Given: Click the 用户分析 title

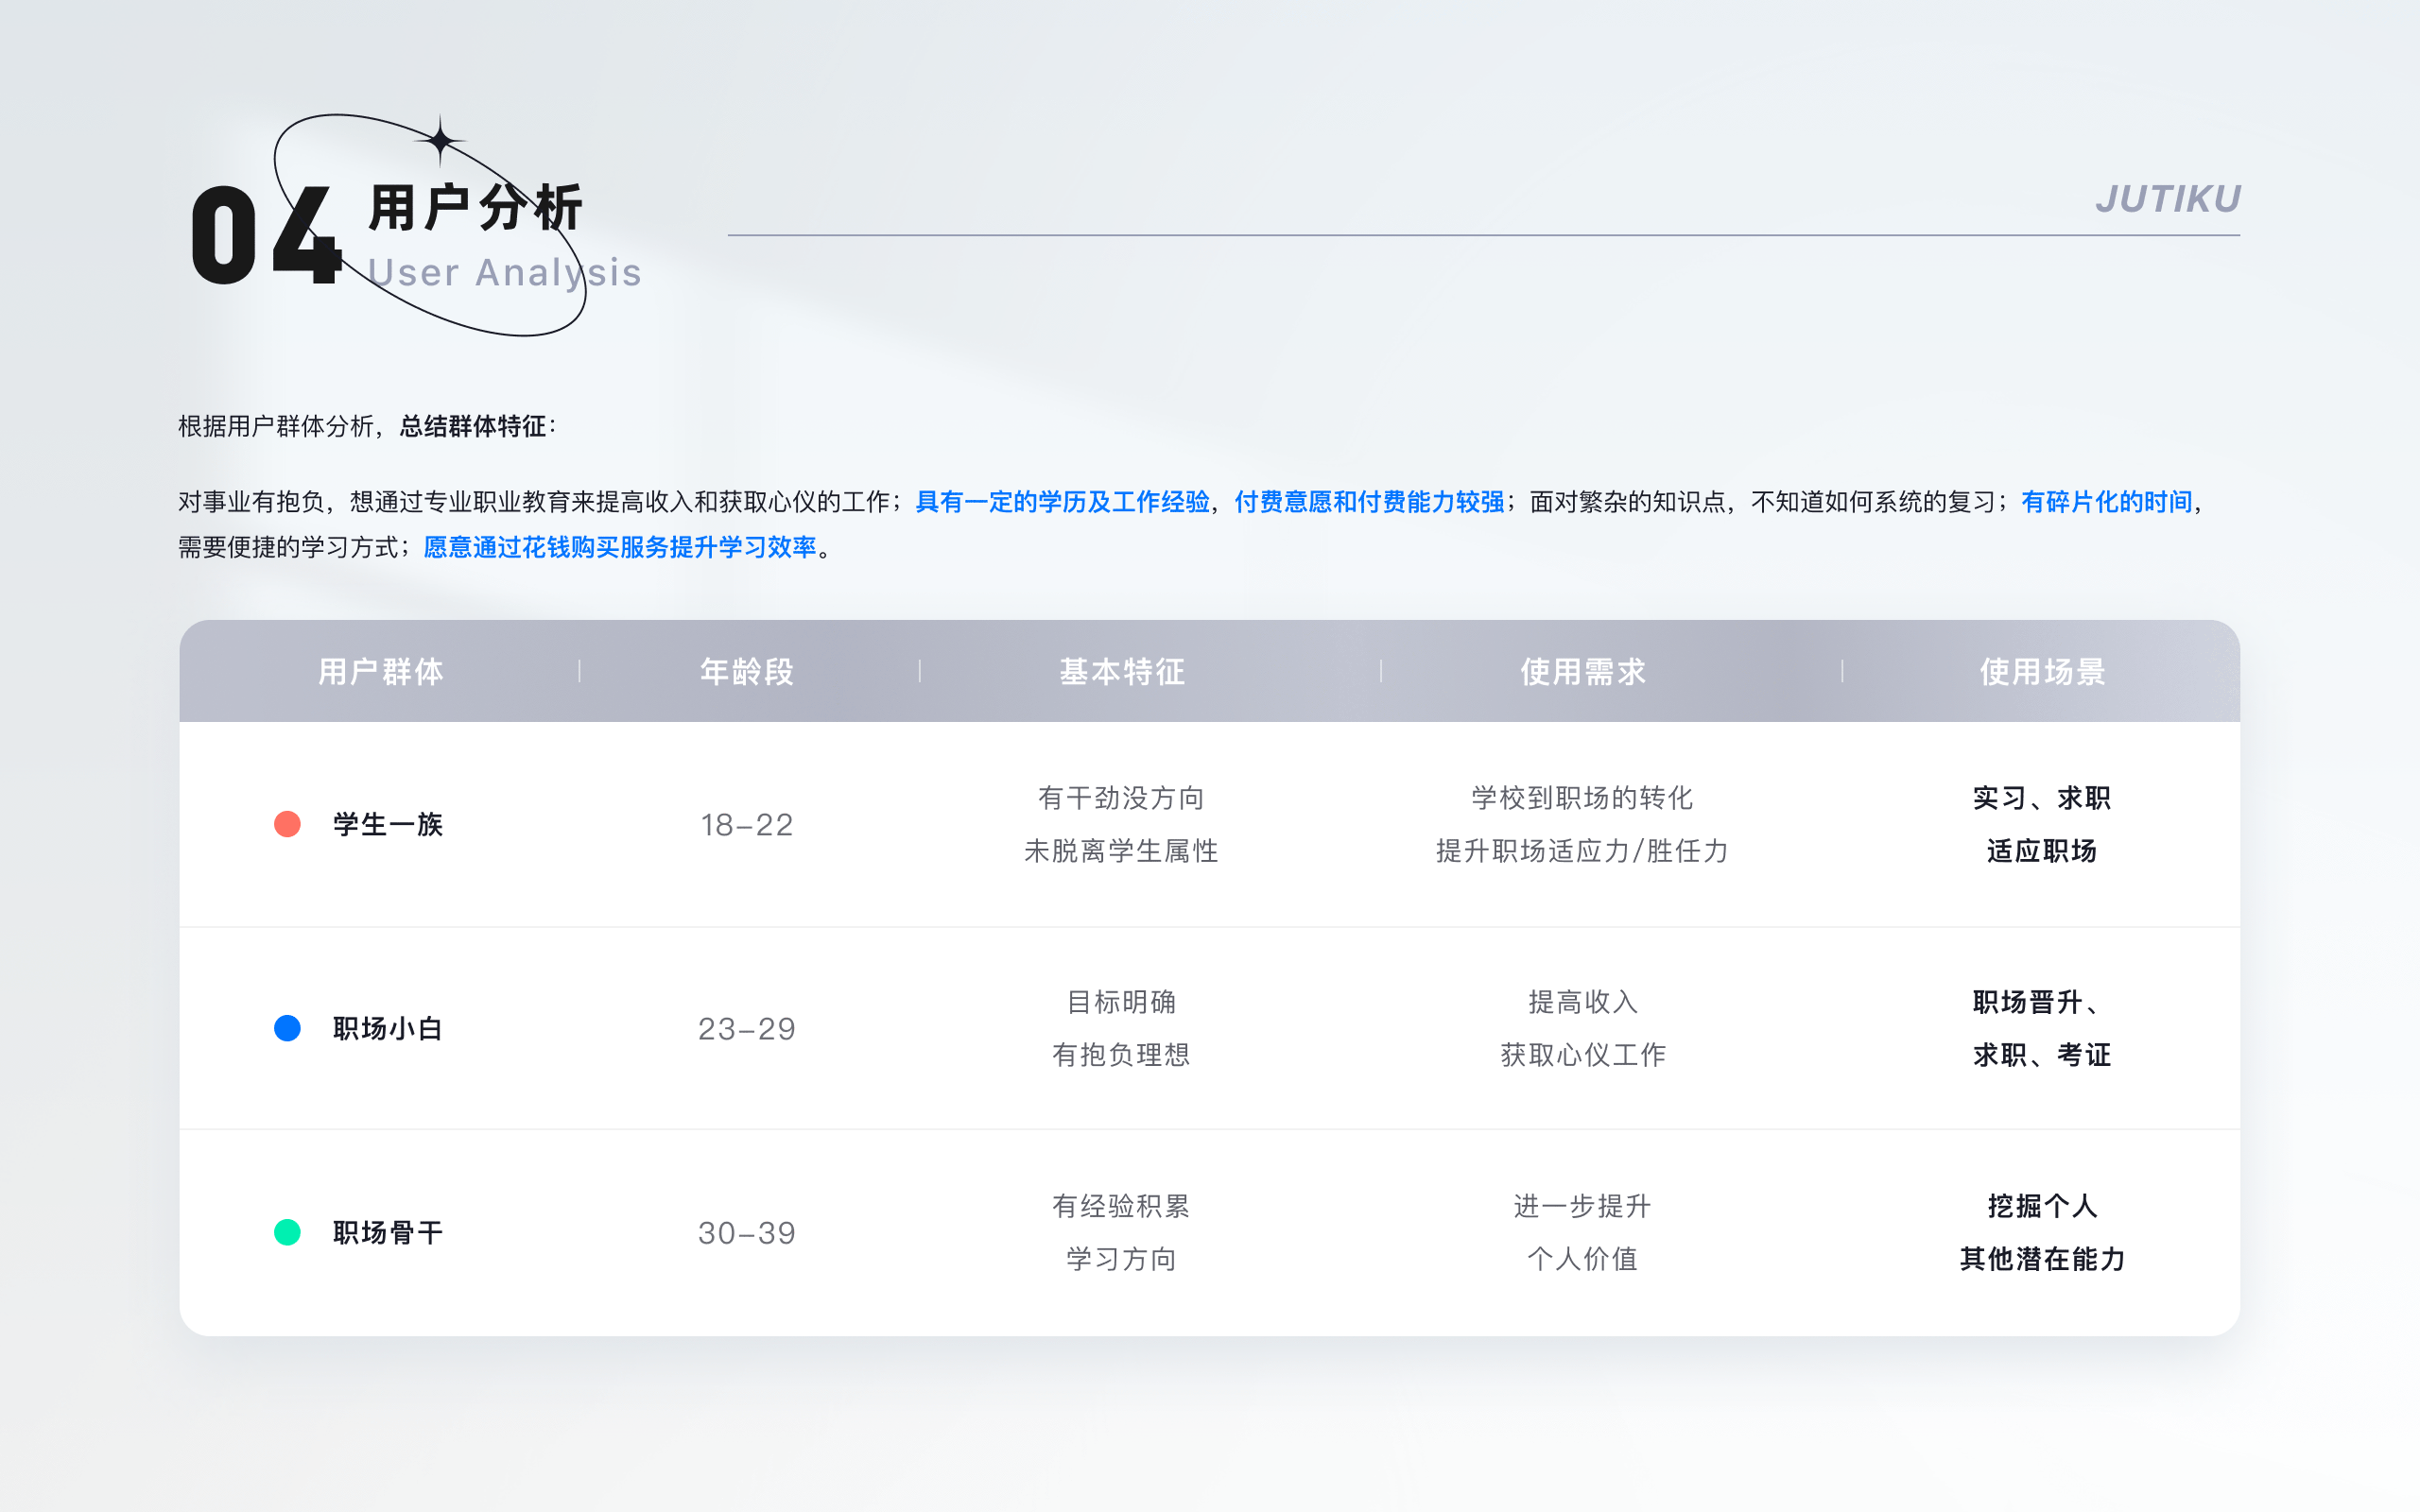Looking at the screenshot, I should click(476, 207).
